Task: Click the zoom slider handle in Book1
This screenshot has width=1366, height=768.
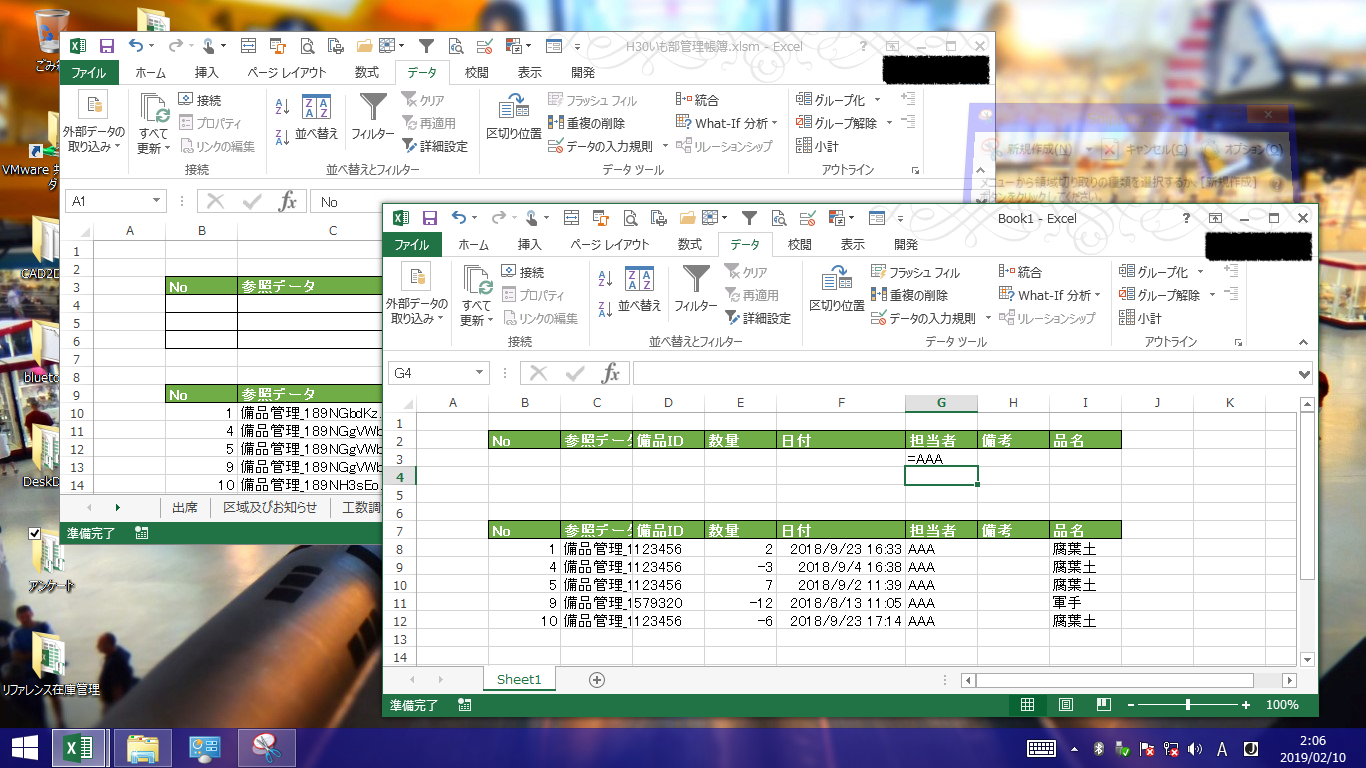Action: tap(1187, 705)
